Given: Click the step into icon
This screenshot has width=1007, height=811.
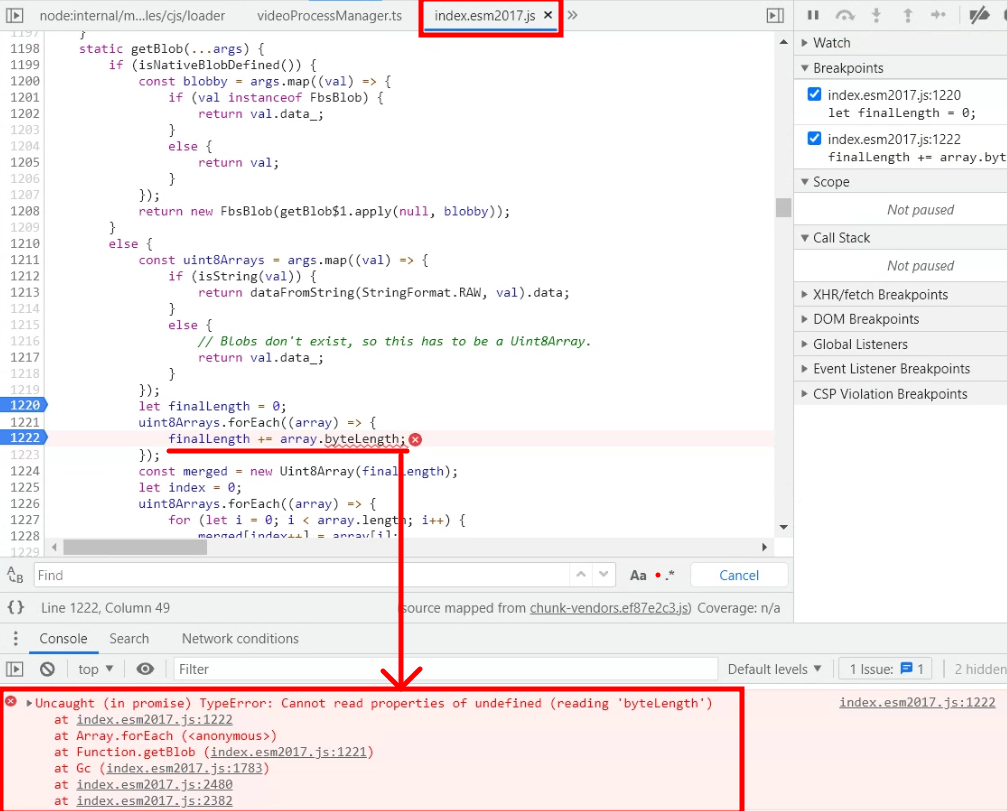Looking at the screenshot, I should 876,15.
